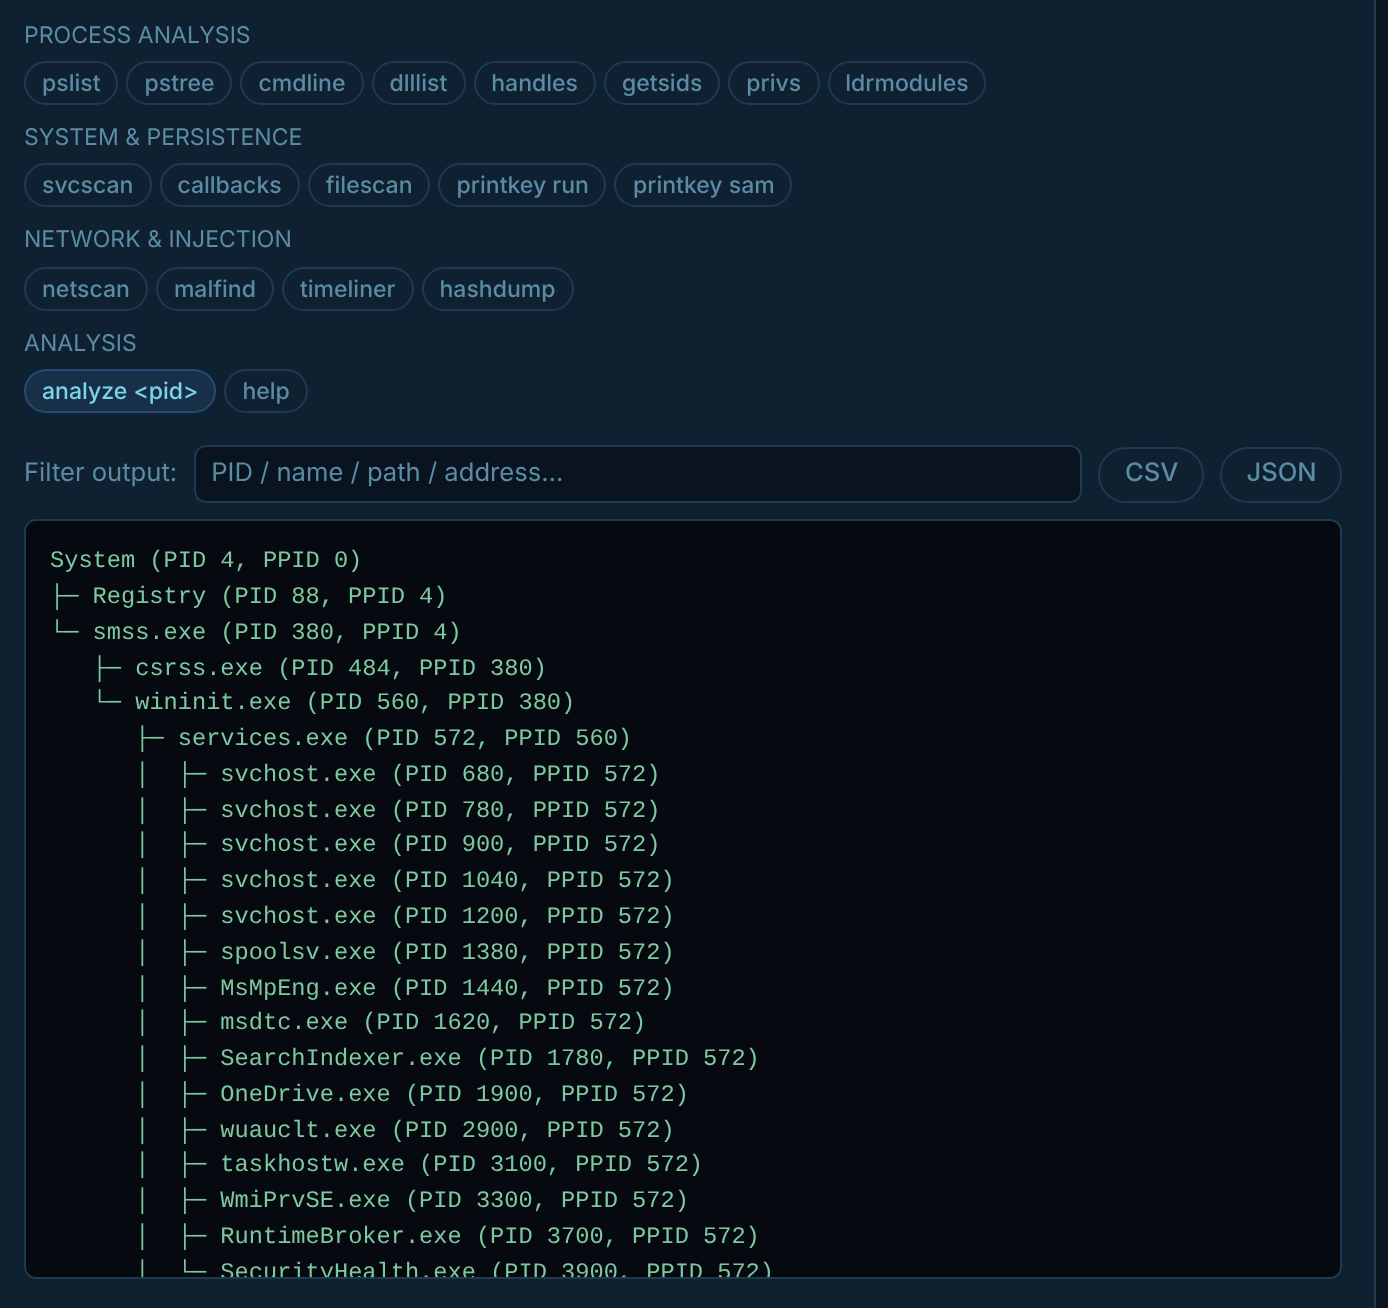The height and width of the screenshot is (1308, 1388).
Task: Click the svcscan chip
Action: [87, 185]
